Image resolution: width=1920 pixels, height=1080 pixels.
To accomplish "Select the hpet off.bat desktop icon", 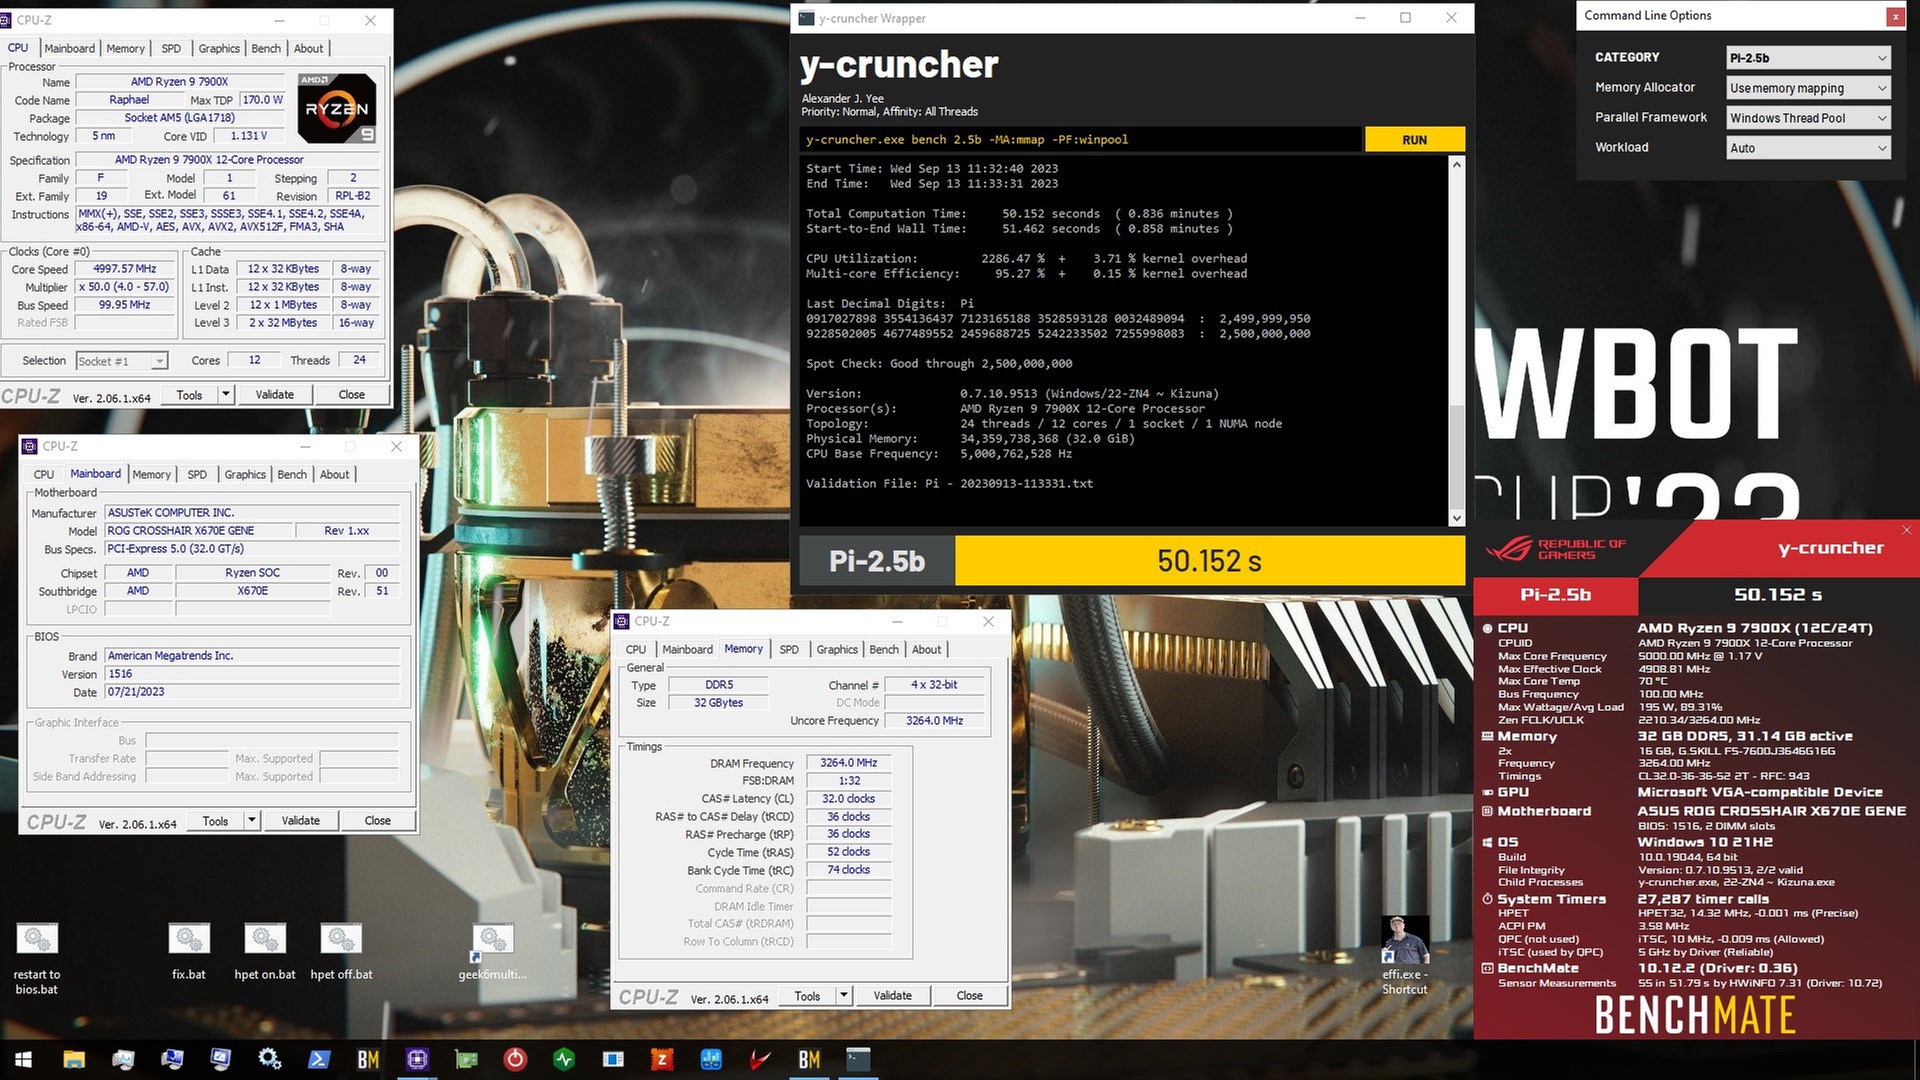I will tap(341, 951).
